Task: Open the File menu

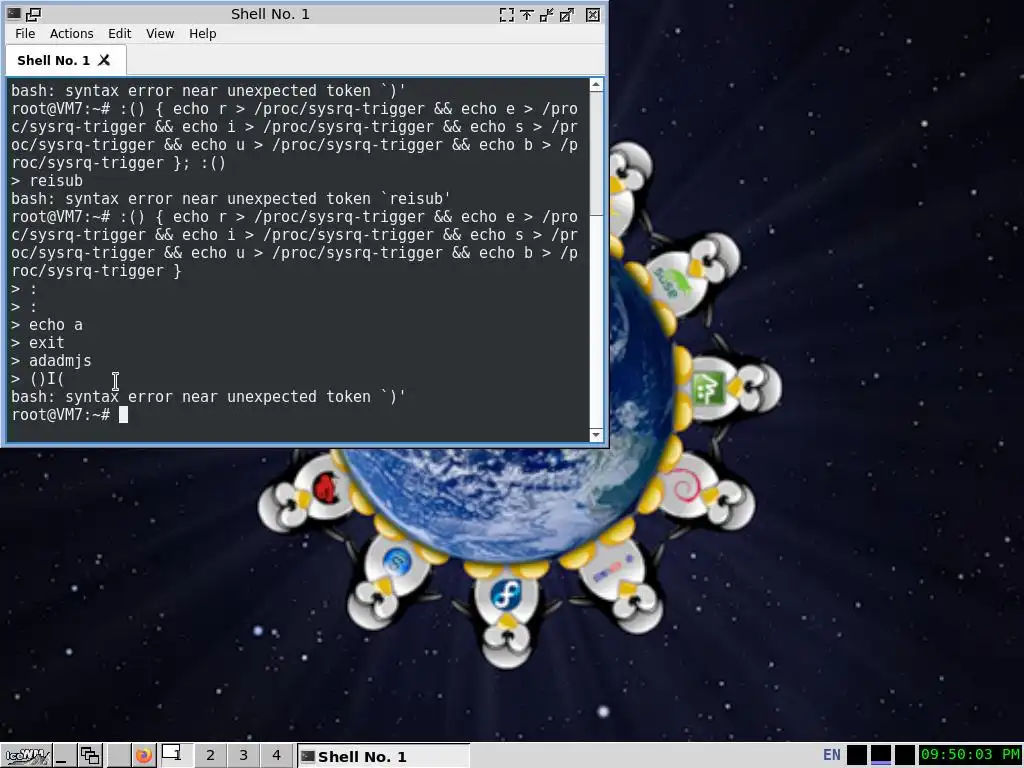Action: coord(25,33)
